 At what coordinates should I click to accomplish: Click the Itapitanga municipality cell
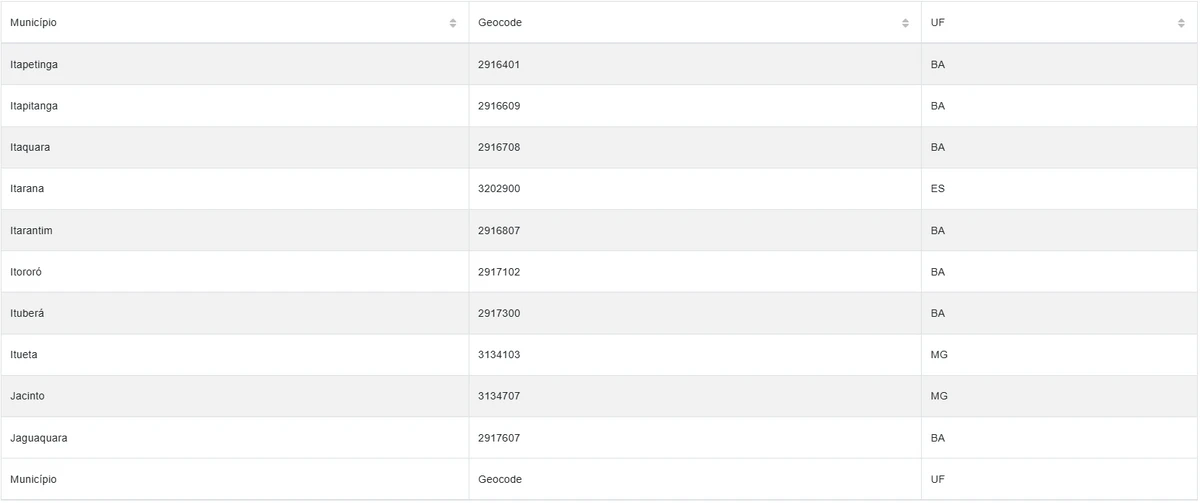point(35,106)
